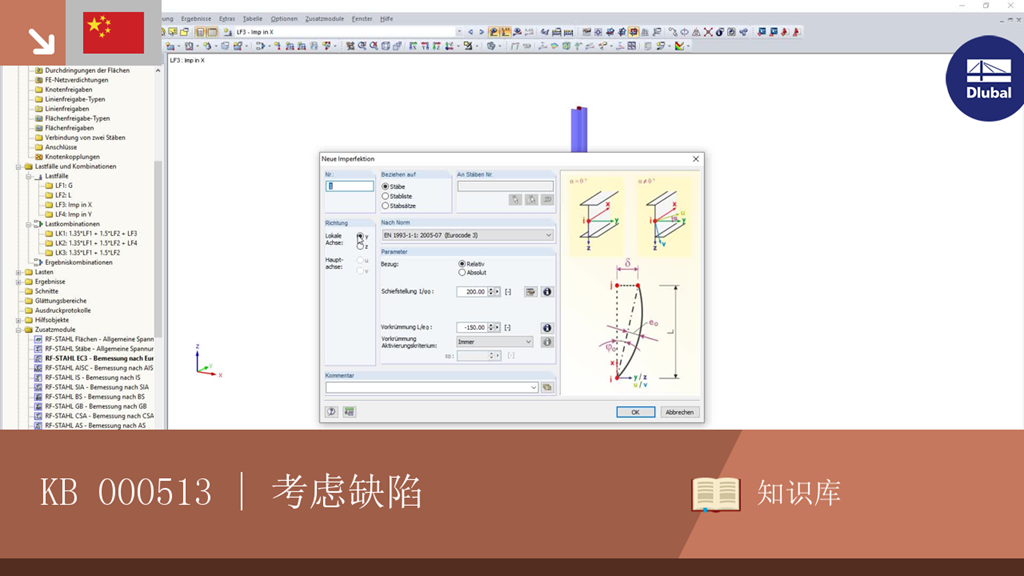Open the Kommentar dropdown list
Viewport: 1024px width, 576px height.
[533, 387]
